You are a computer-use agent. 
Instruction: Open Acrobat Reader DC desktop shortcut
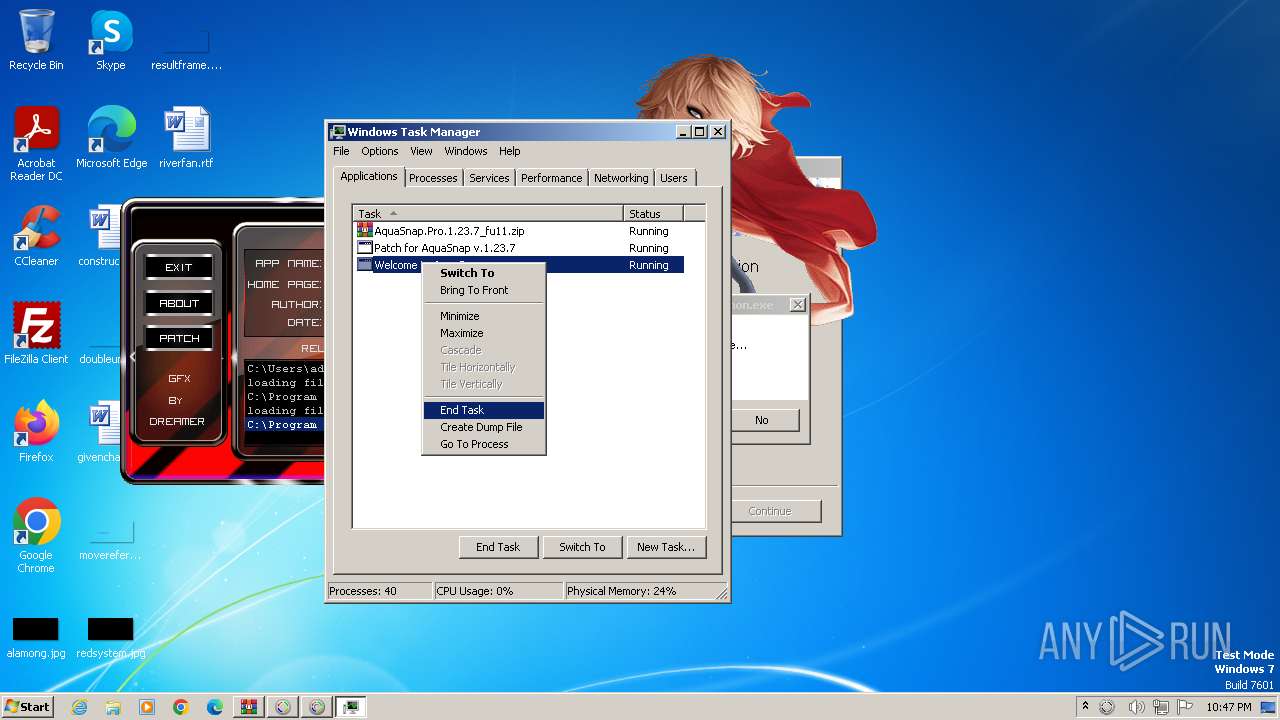pyautogui.click(x=36, y=144)
